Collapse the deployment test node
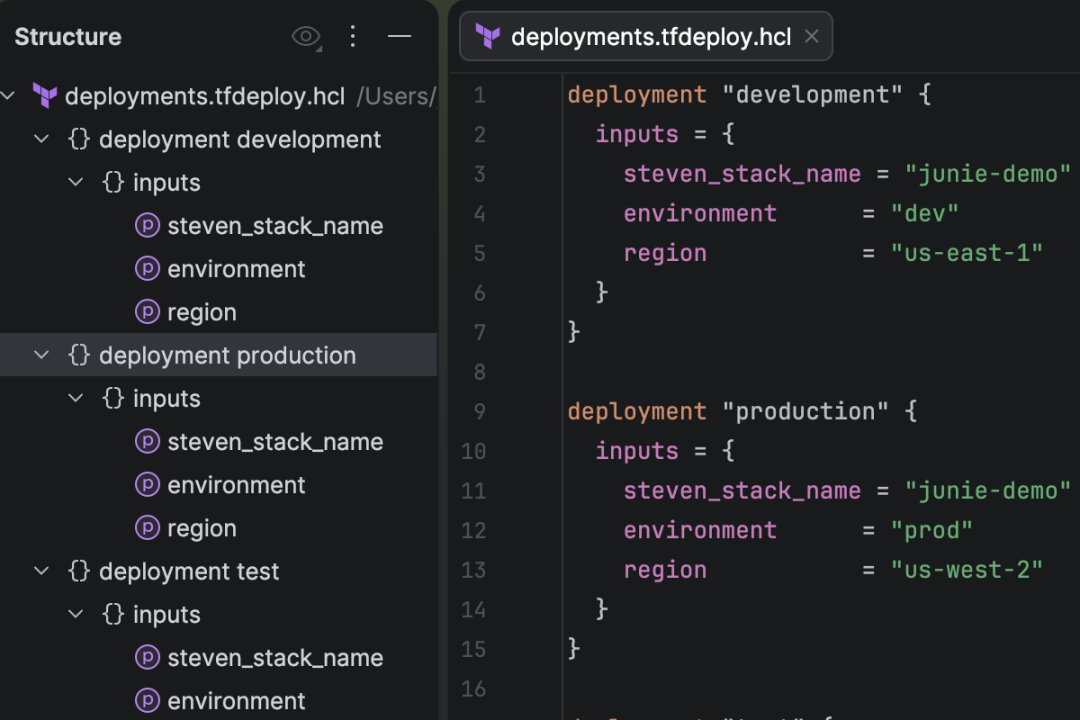Viewport: 1080px width, 720px height. (x=41, y=571)
